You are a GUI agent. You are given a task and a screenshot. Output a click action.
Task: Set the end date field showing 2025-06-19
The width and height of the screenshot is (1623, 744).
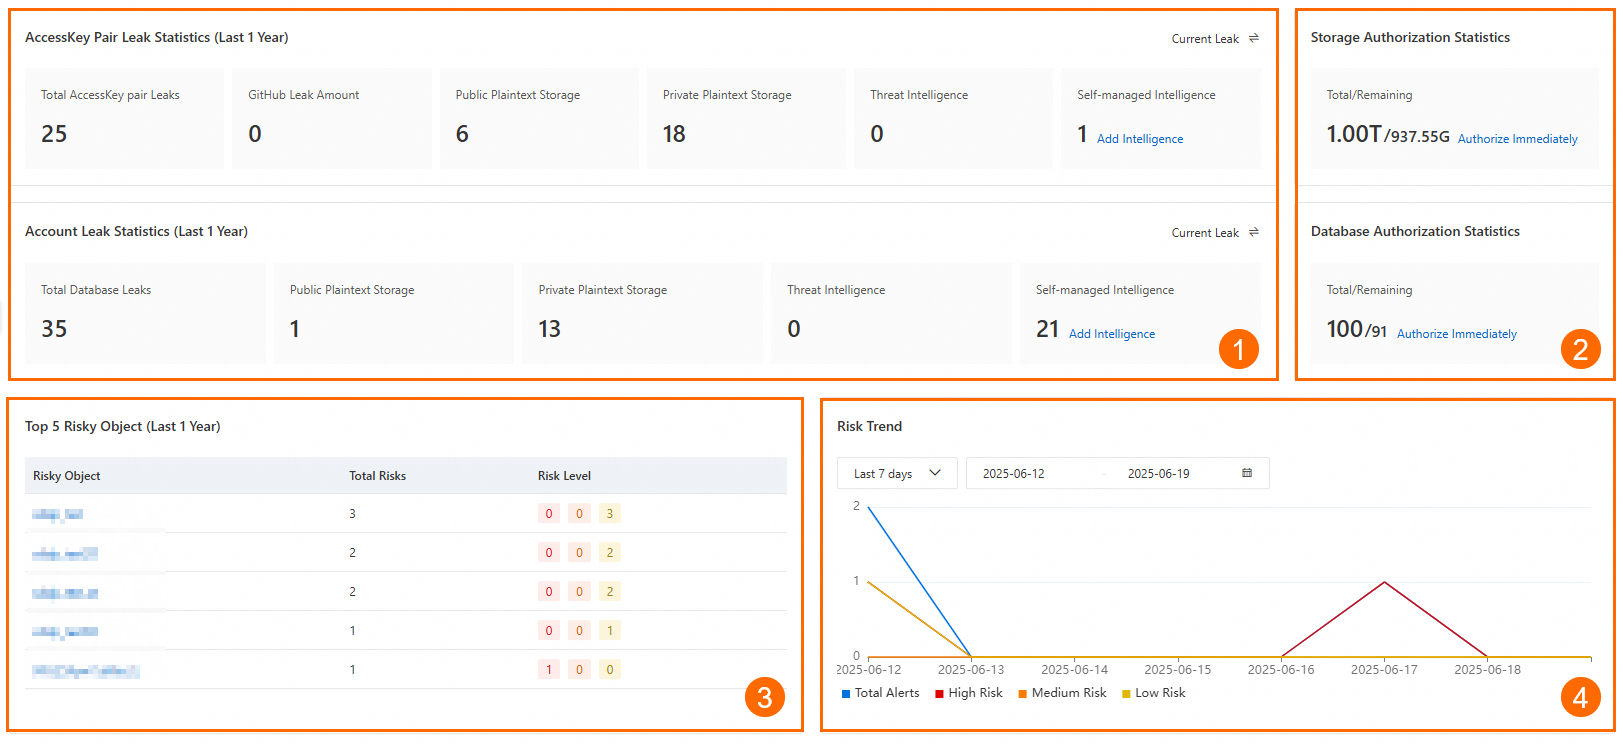(1158, 474)
